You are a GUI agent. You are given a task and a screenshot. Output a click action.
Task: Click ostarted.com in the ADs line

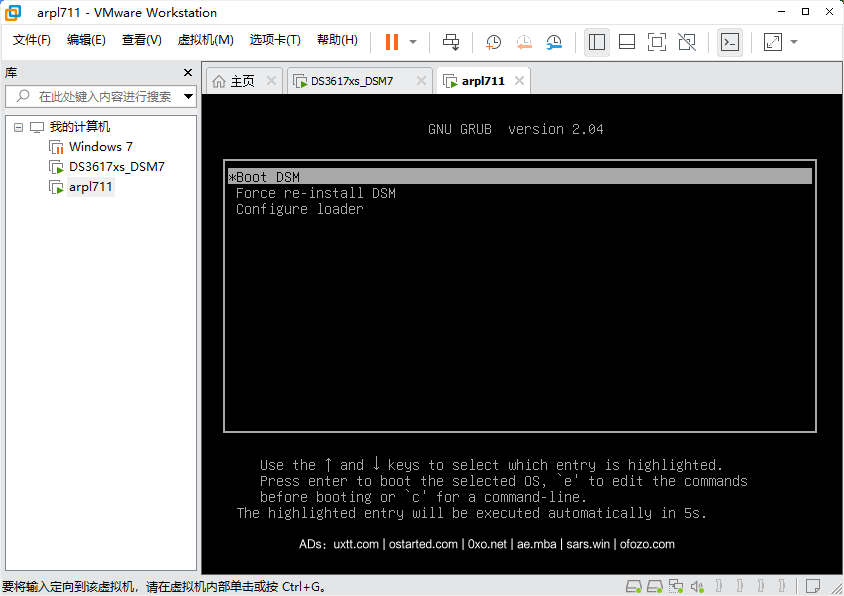[423, 544]
